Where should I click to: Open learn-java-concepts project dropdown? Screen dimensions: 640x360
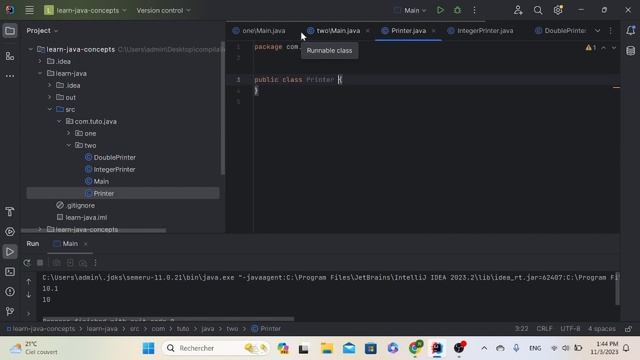point(85,10)
